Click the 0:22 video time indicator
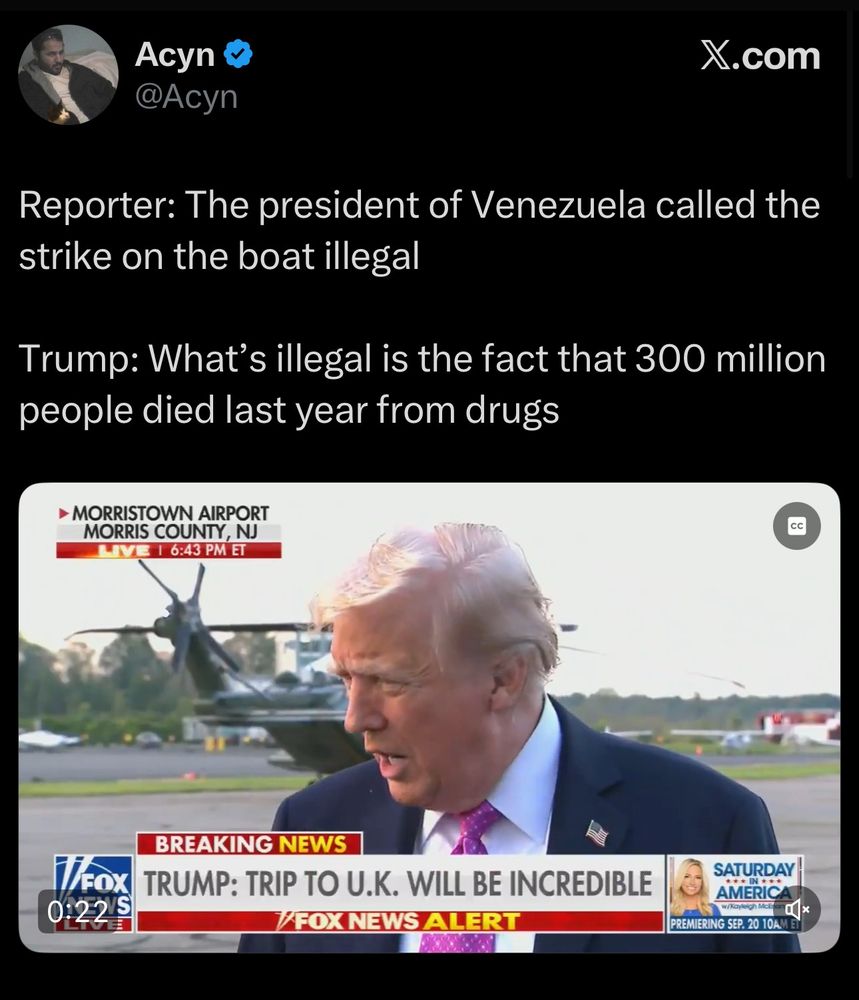 [78, 911]
